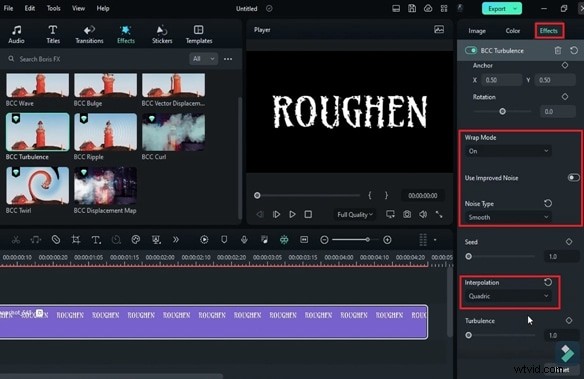584x379 pixels.
Task: Select the Effects properties tab
Action: (x=549, y=31)
